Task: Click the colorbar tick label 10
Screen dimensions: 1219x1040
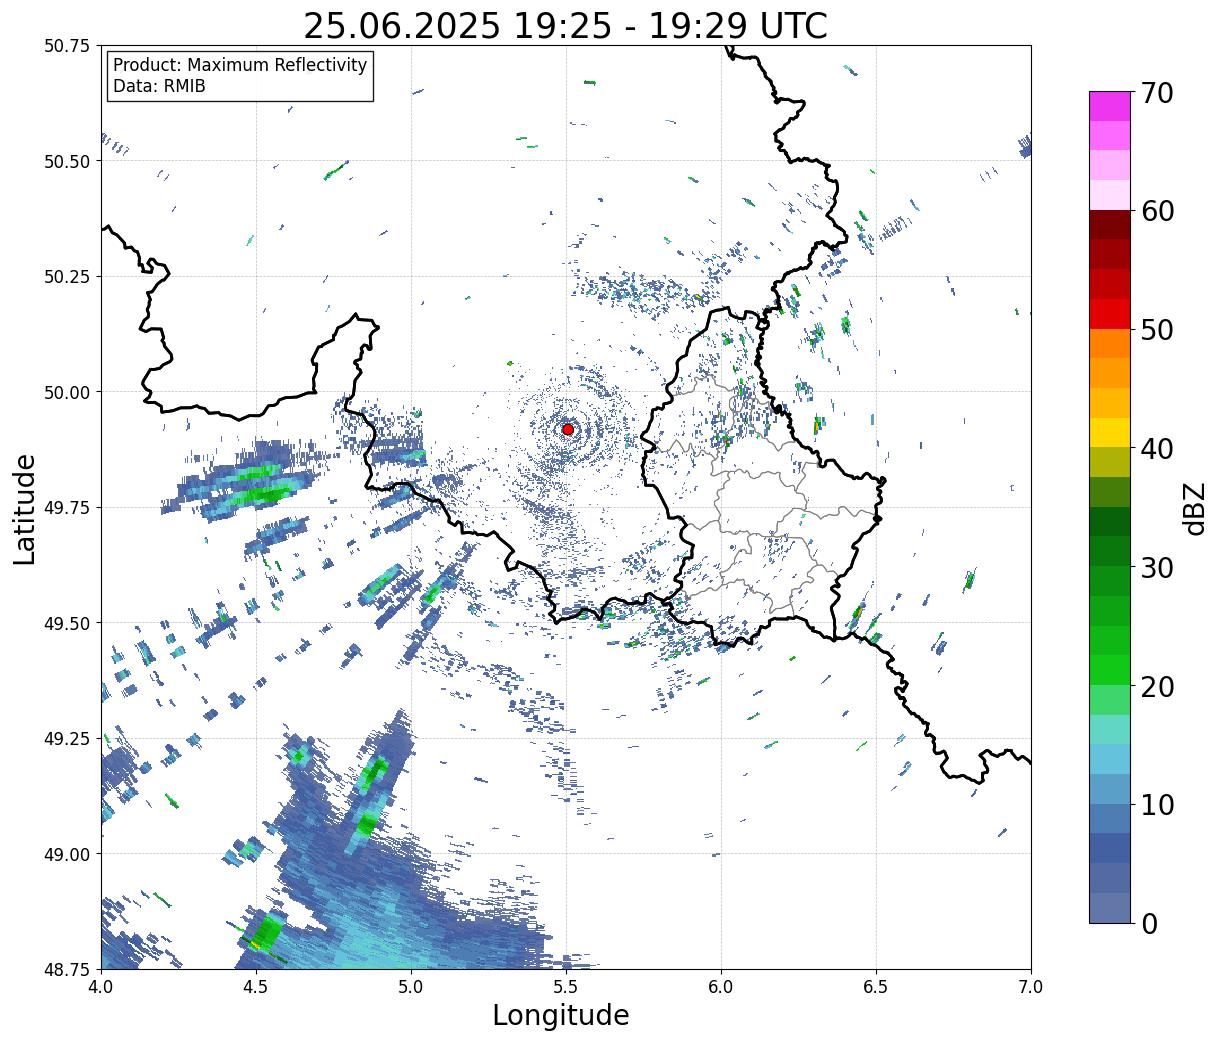Action: 1157,804
